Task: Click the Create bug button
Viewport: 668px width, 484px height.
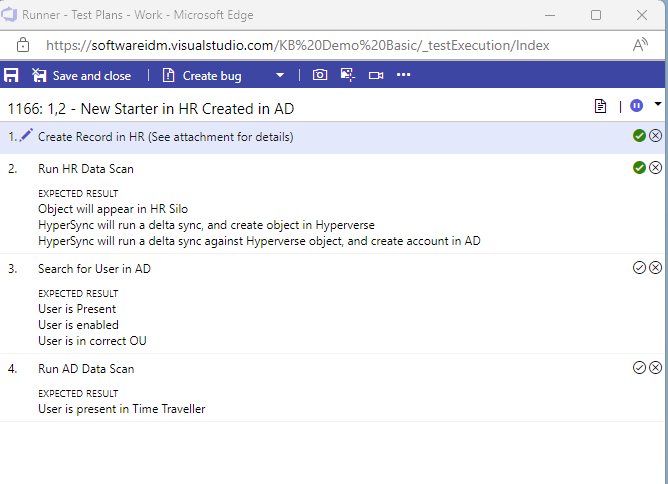Action: pos(204,75)
